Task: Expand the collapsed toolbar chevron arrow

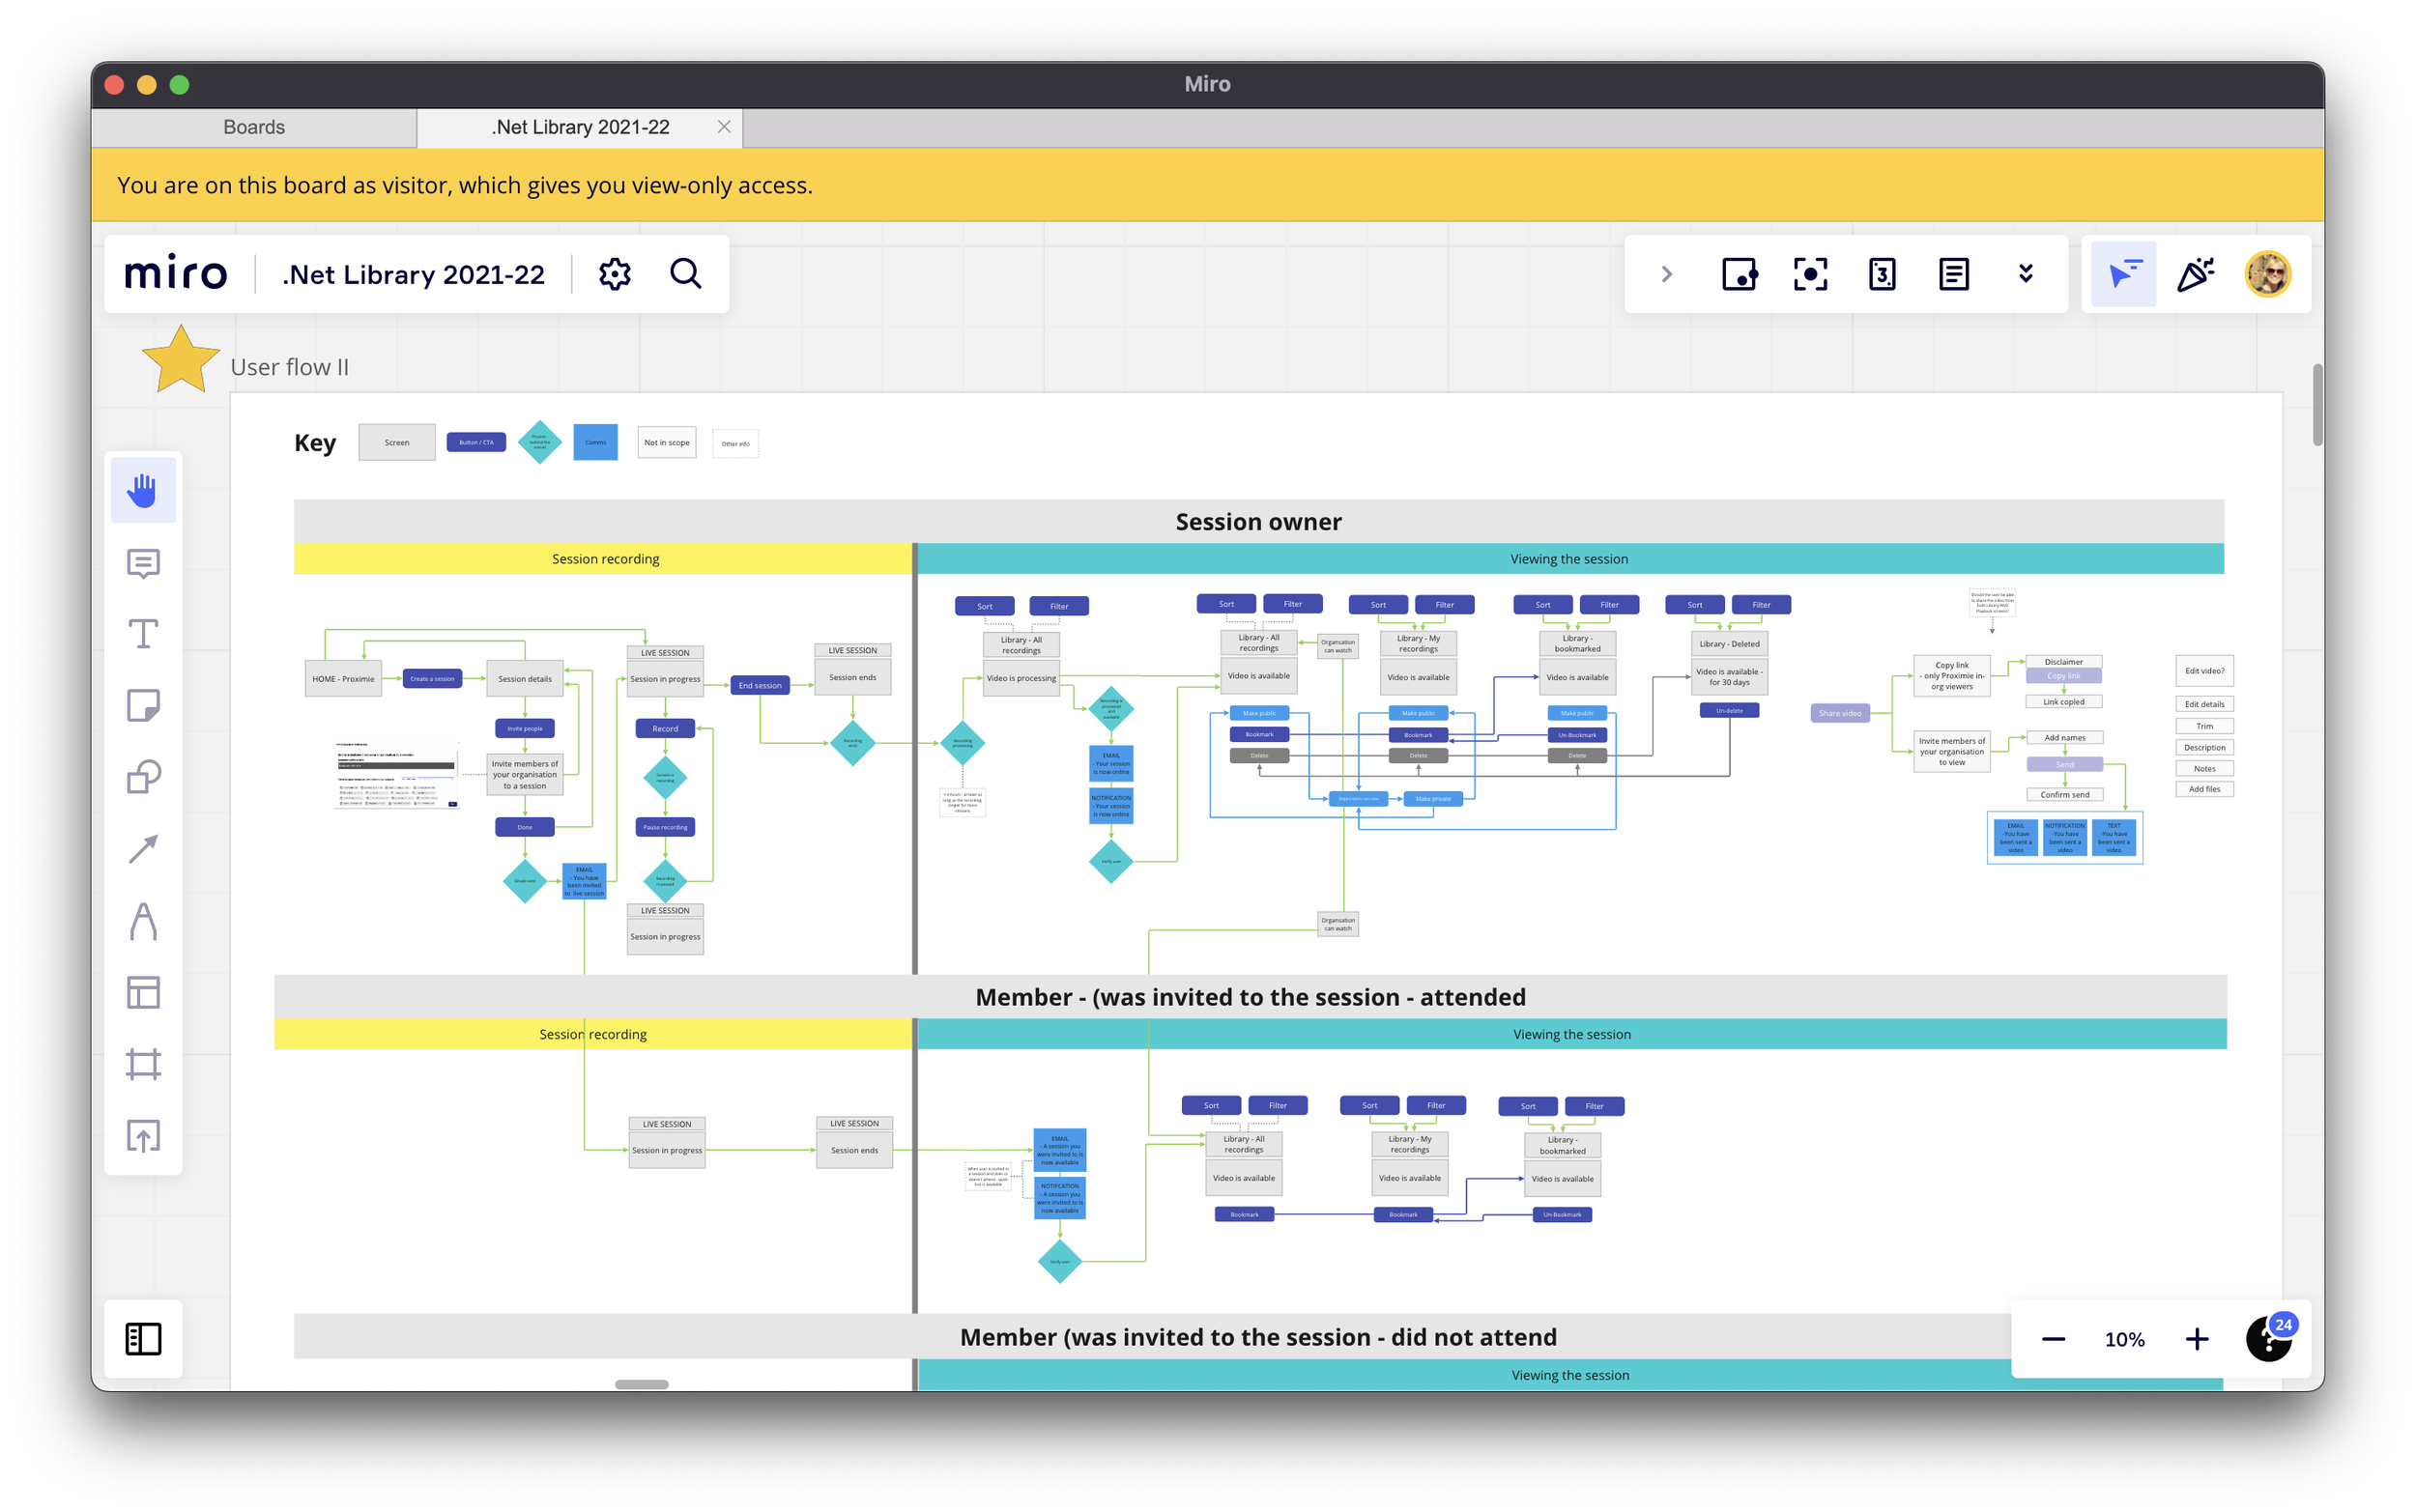Action: point(1666,274)
